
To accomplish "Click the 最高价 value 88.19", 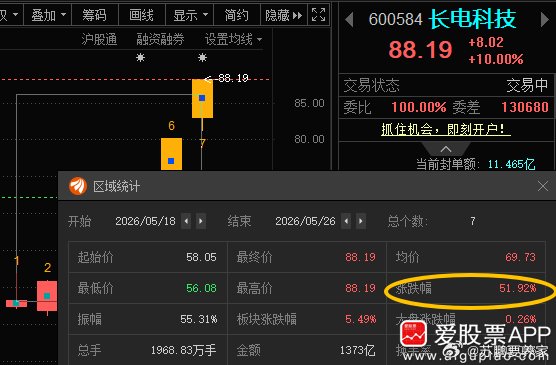I will pyautogui.click(x=361, y=288).
